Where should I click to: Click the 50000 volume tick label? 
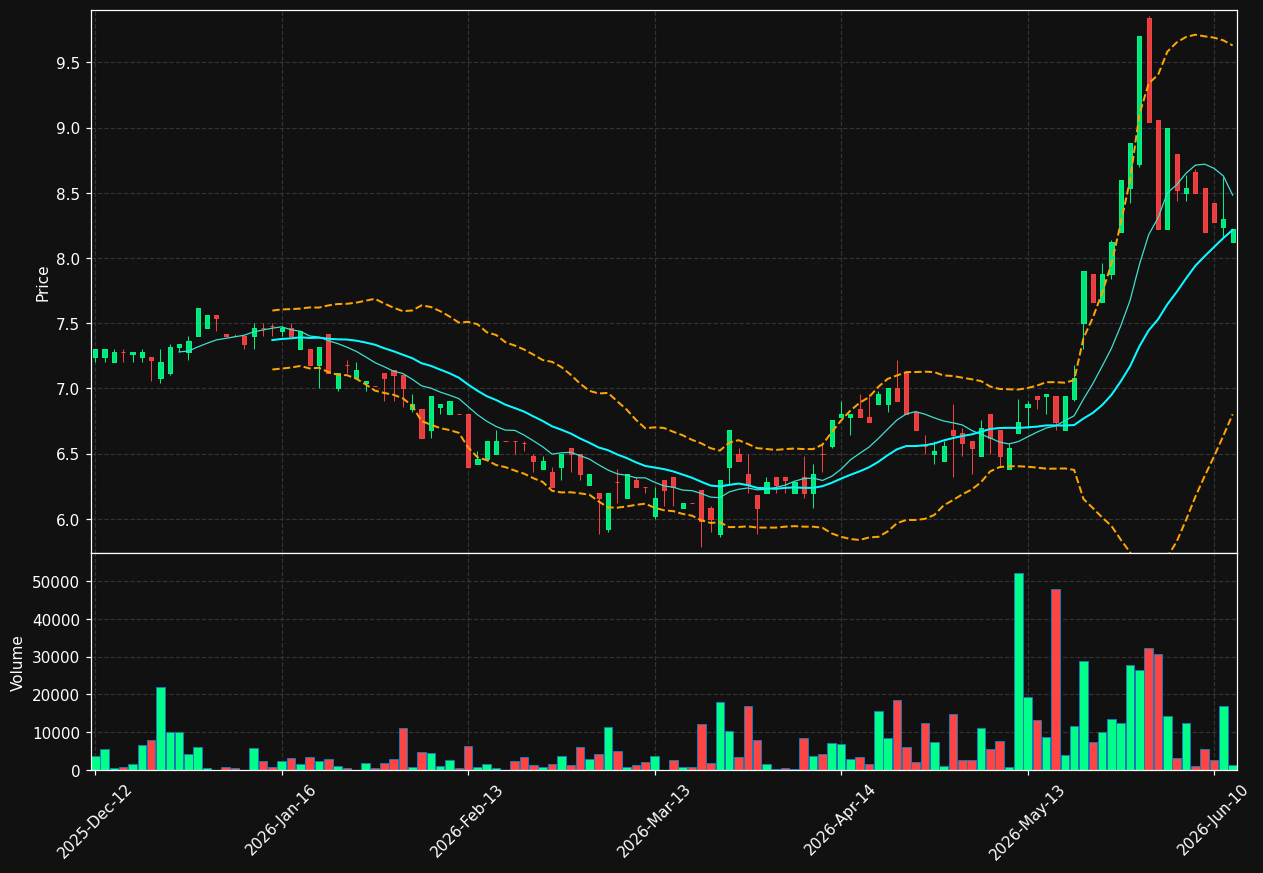[x=58, y=582]
